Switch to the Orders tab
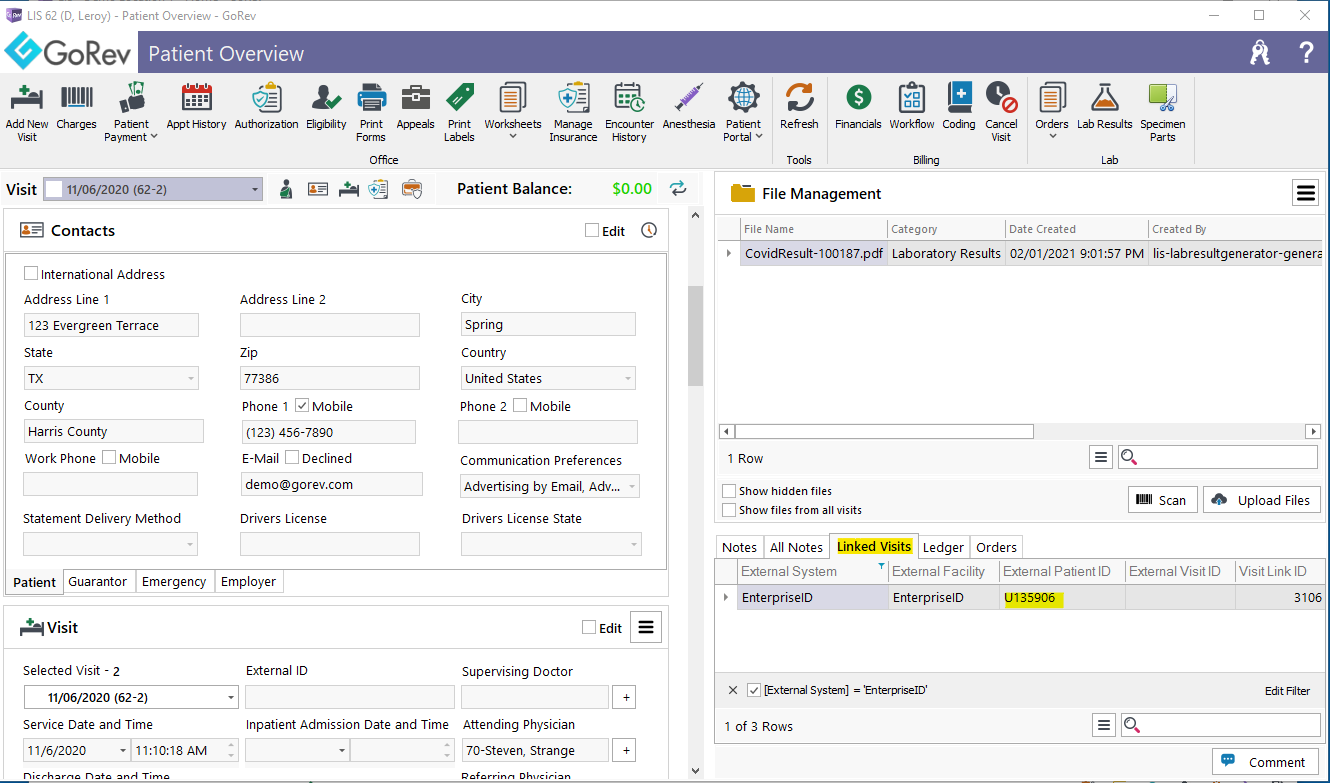 click(996, 547)
